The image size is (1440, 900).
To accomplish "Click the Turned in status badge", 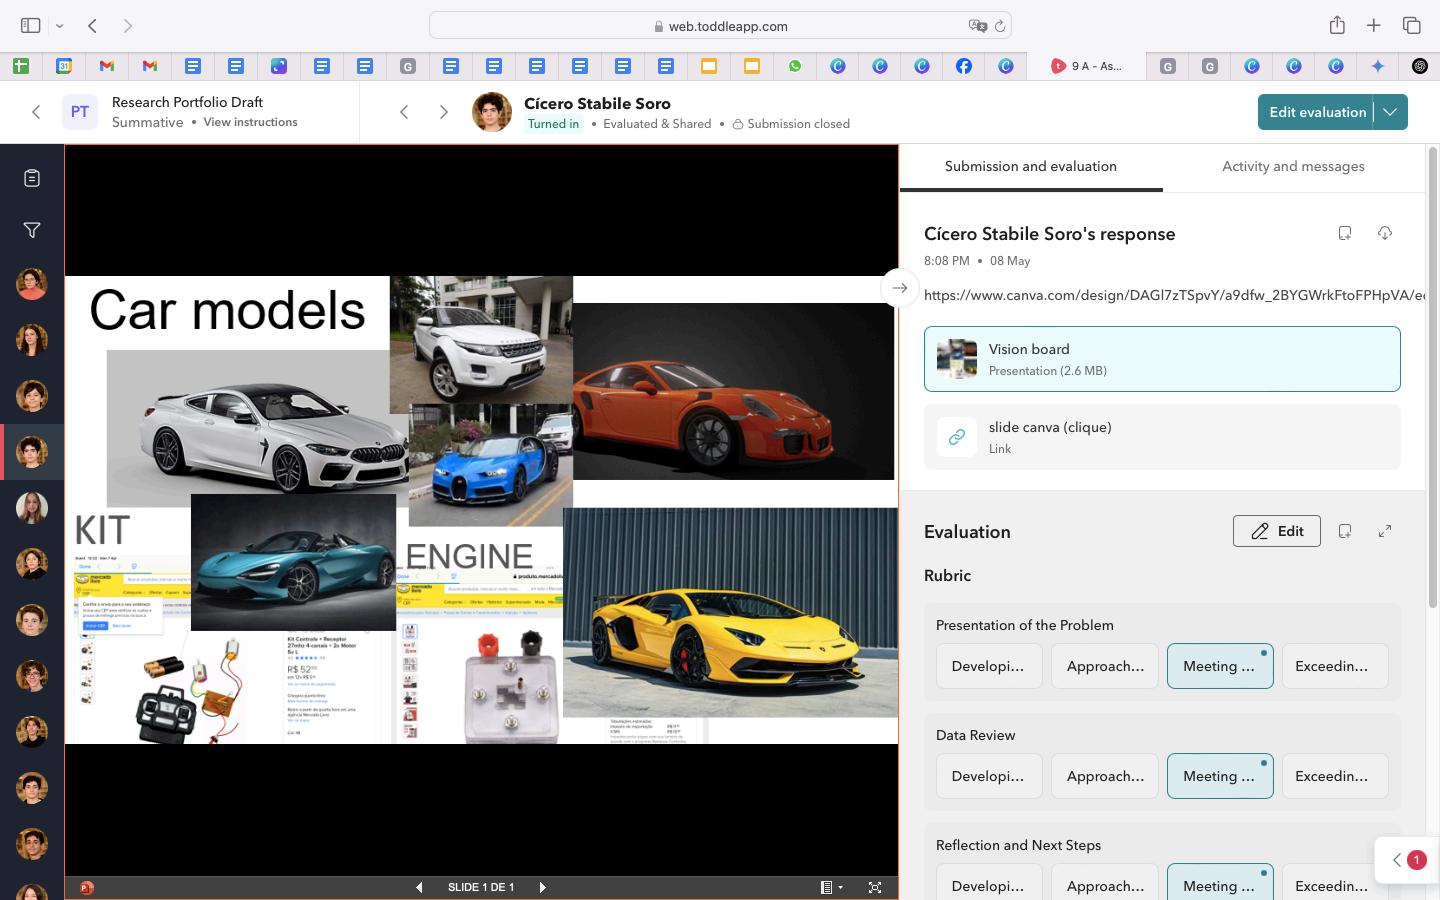I will point(553,124).
